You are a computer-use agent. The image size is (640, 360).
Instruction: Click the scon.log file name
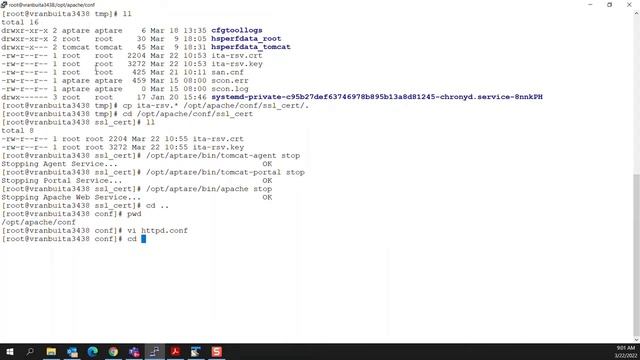(230, 89)
